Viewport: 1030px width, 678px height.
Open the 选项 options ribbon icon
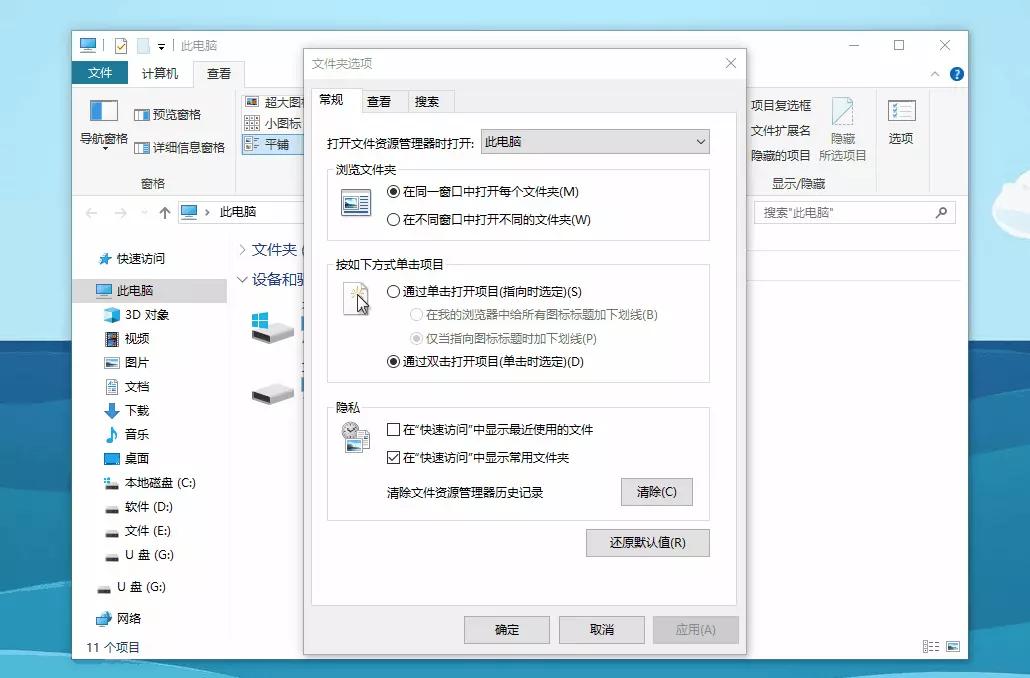900,125
